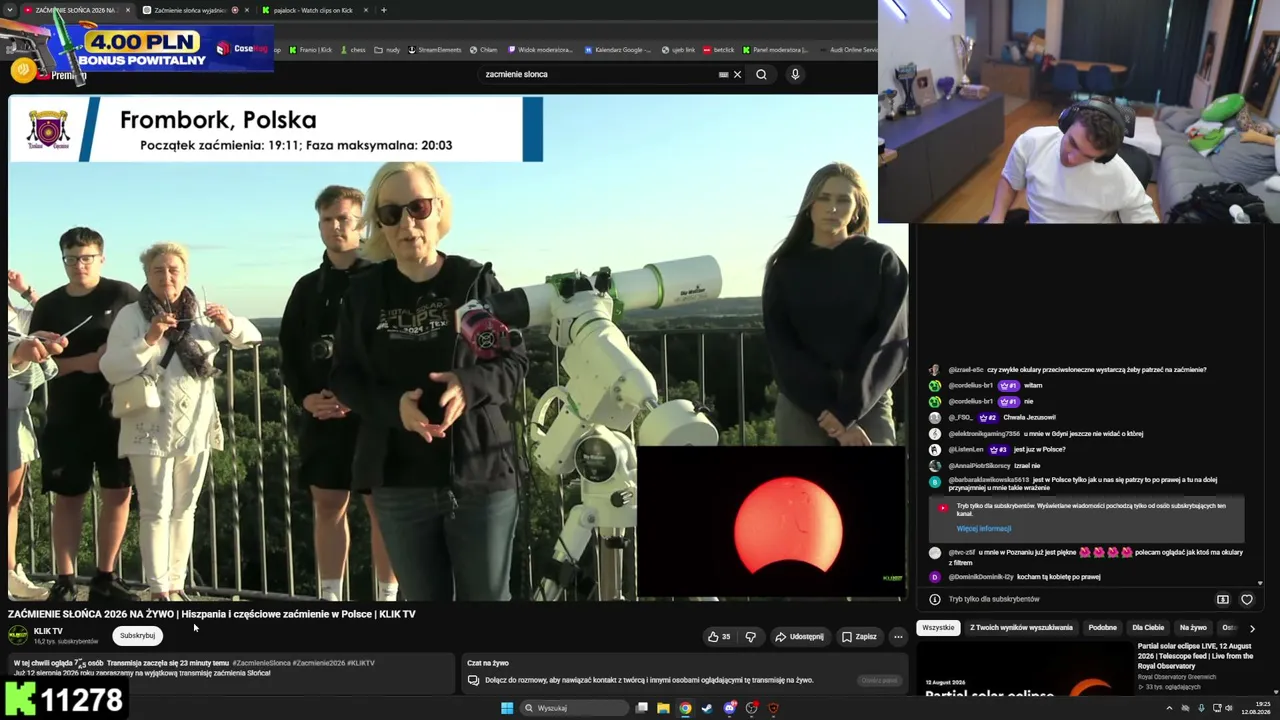Select the 'Na żywo' filter chip
The image size is (1280, 720).
(x=1193, y=628)
